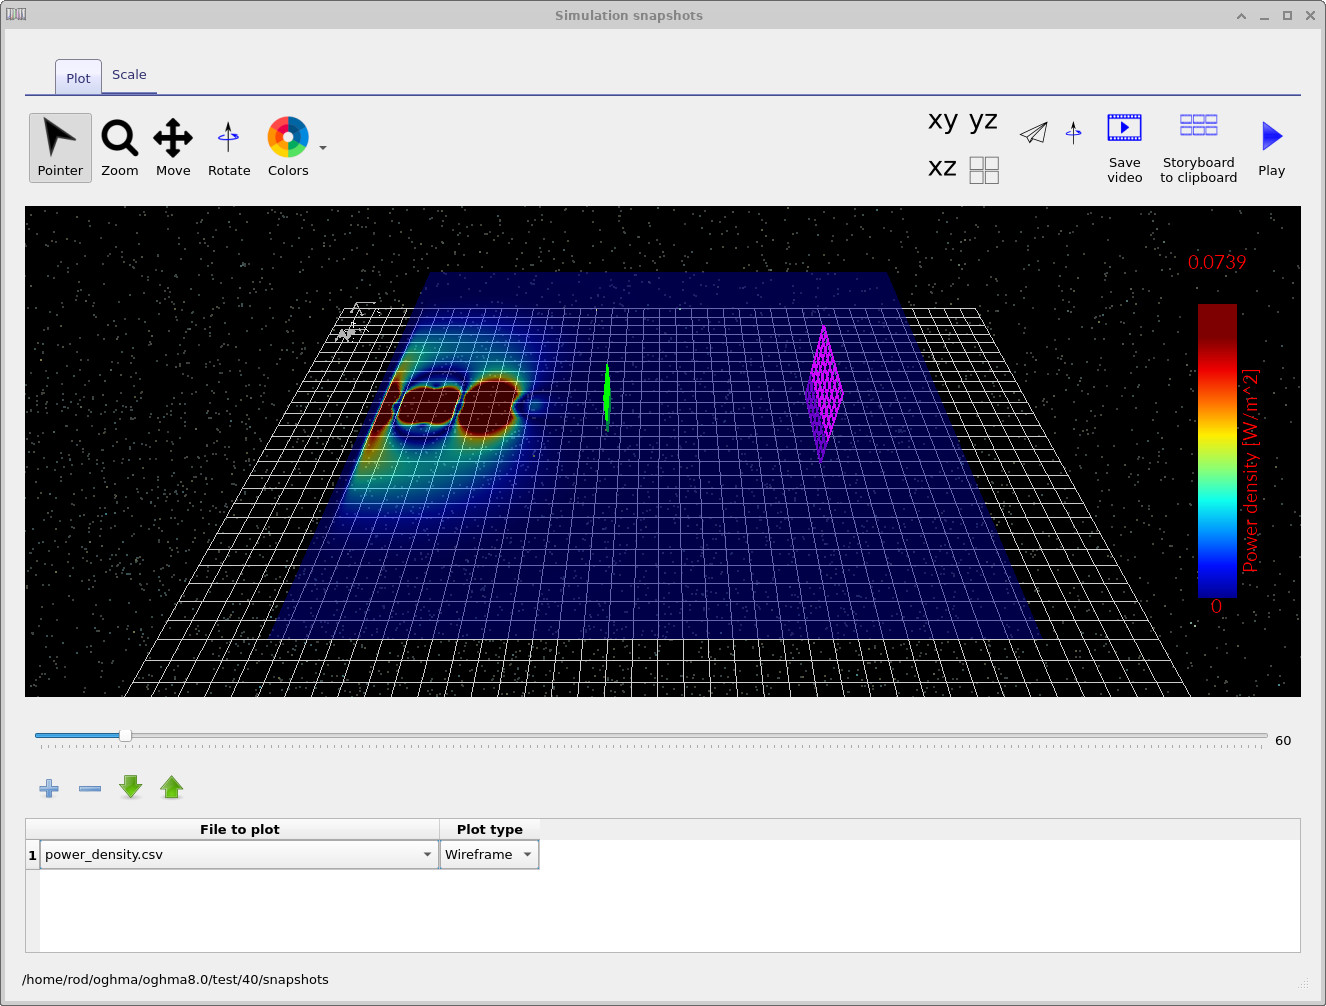Move the plot row down with green arrow

coord(130,788)
